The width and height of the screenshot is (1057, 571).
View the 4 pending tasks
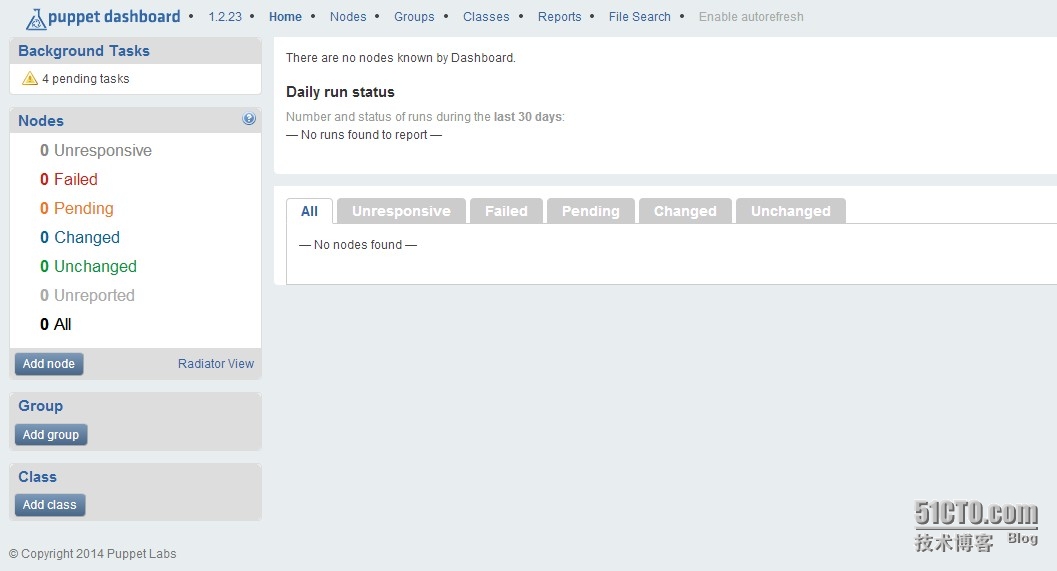(x=86, y=79)
